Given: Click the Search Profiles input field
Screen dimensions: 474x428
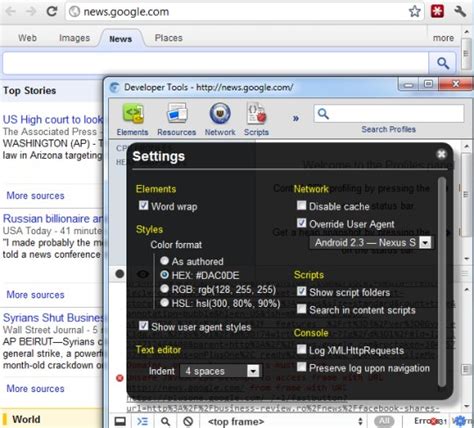Looking at the screenshot, I should (x=389, y=114).
